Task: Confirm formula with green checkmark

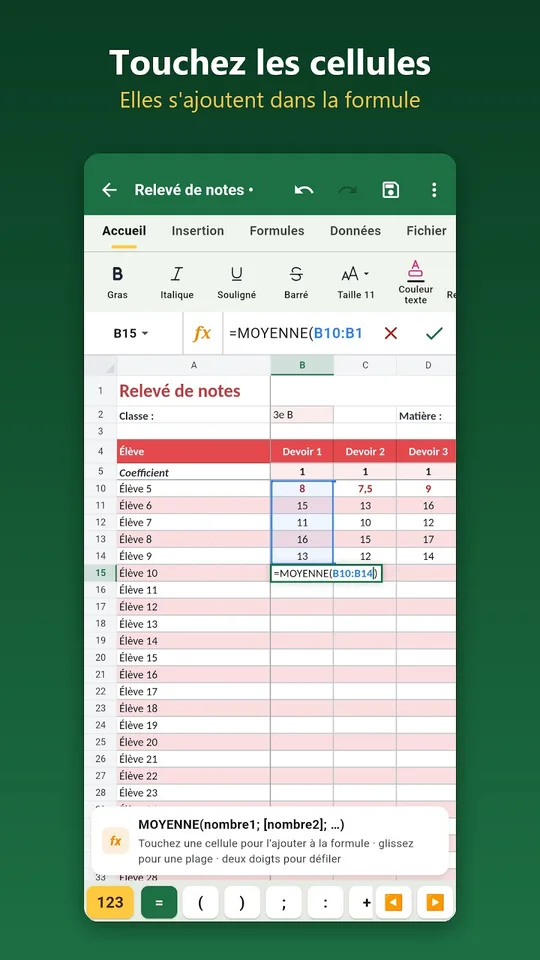Action: (434, 333)
